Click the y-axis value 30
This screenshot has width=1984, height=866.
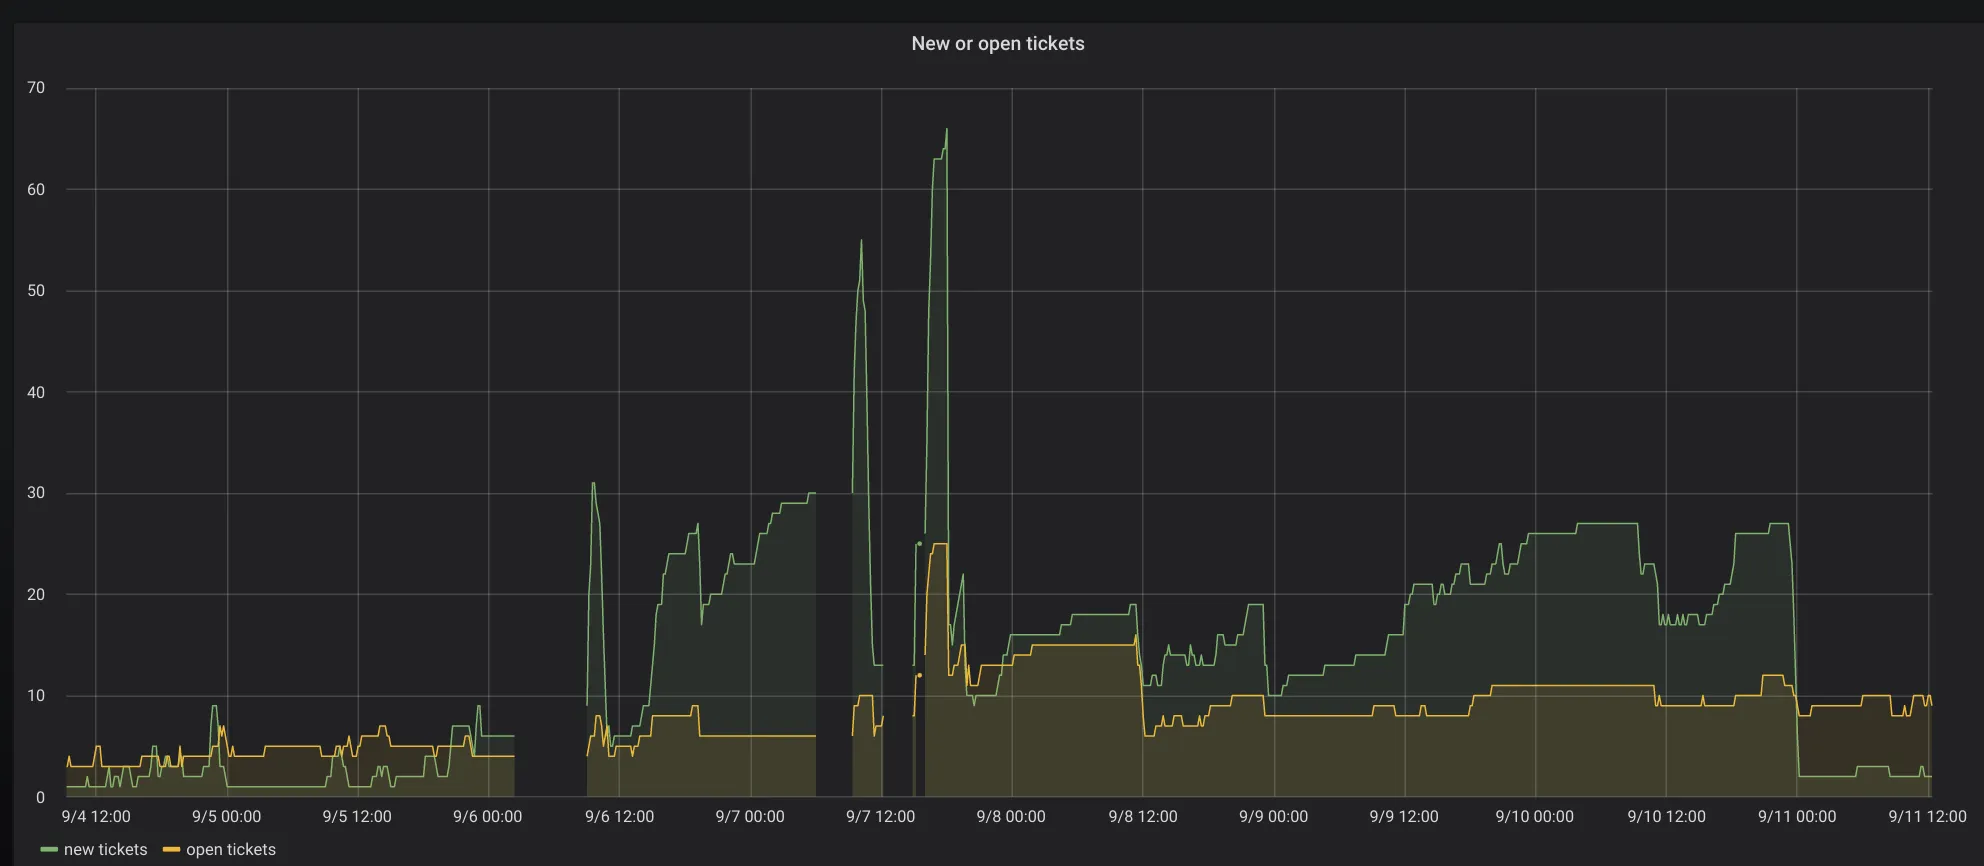[36, 493]
